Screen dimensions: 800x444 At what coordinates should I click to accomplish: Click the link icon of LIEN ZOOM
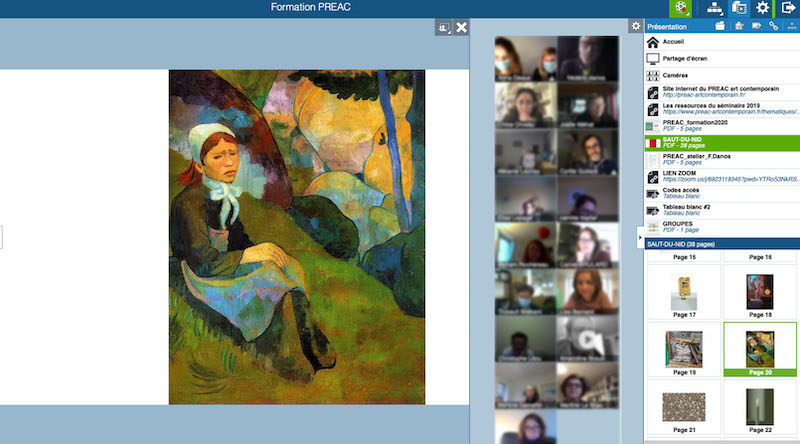click(x=653, y=177)
